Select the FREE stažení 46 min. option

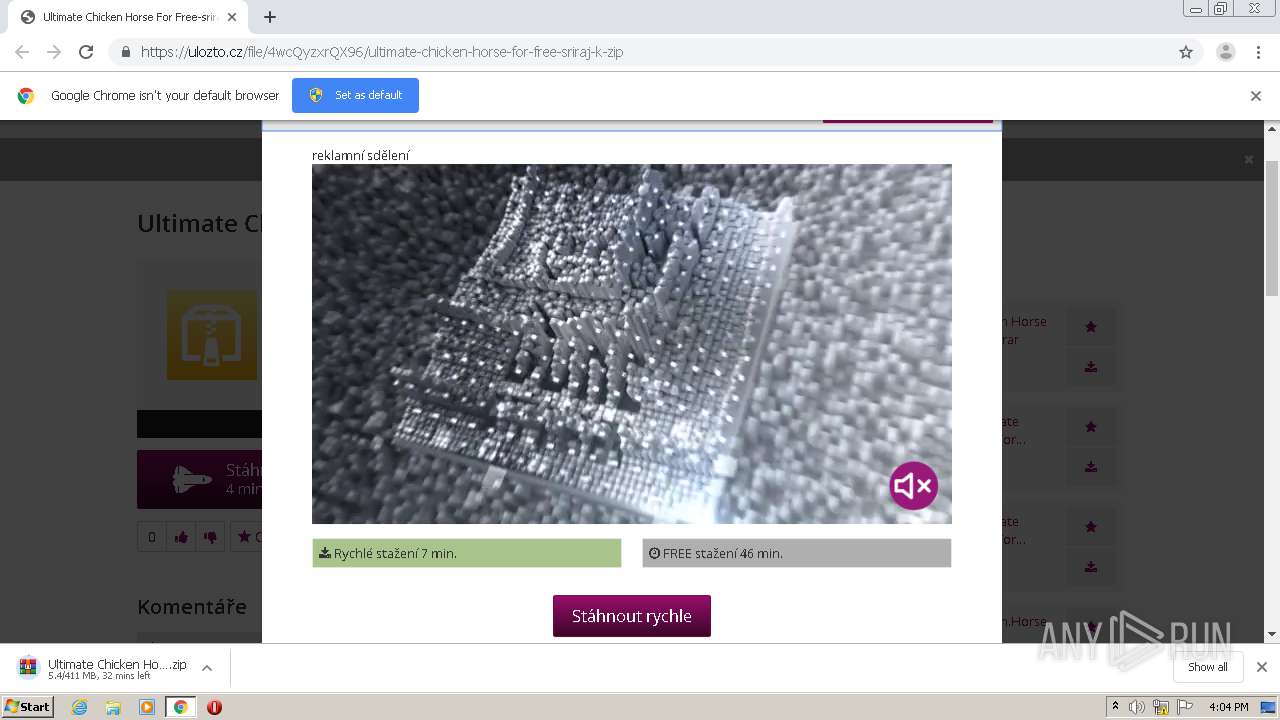point(796,553)
